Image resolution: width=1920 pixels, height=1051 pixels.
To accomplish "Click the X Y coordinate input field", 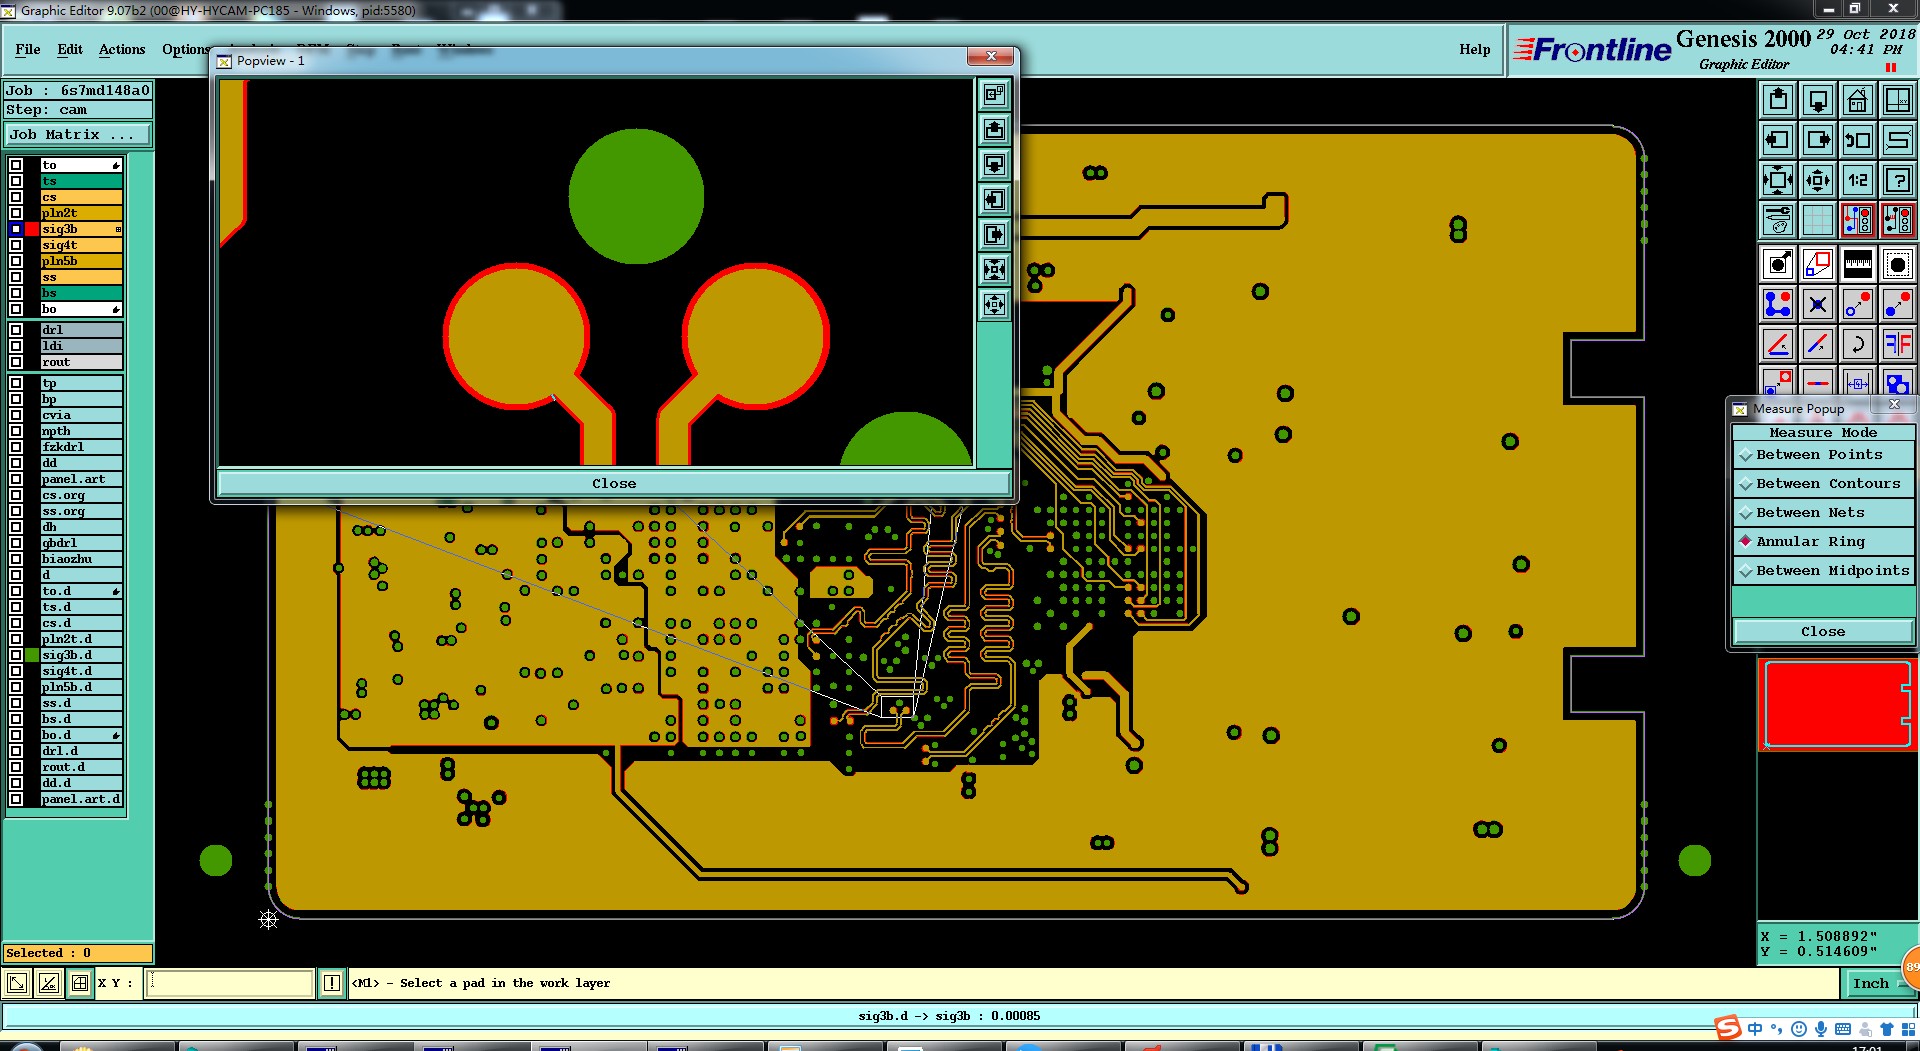I will [x=230, y=983].
